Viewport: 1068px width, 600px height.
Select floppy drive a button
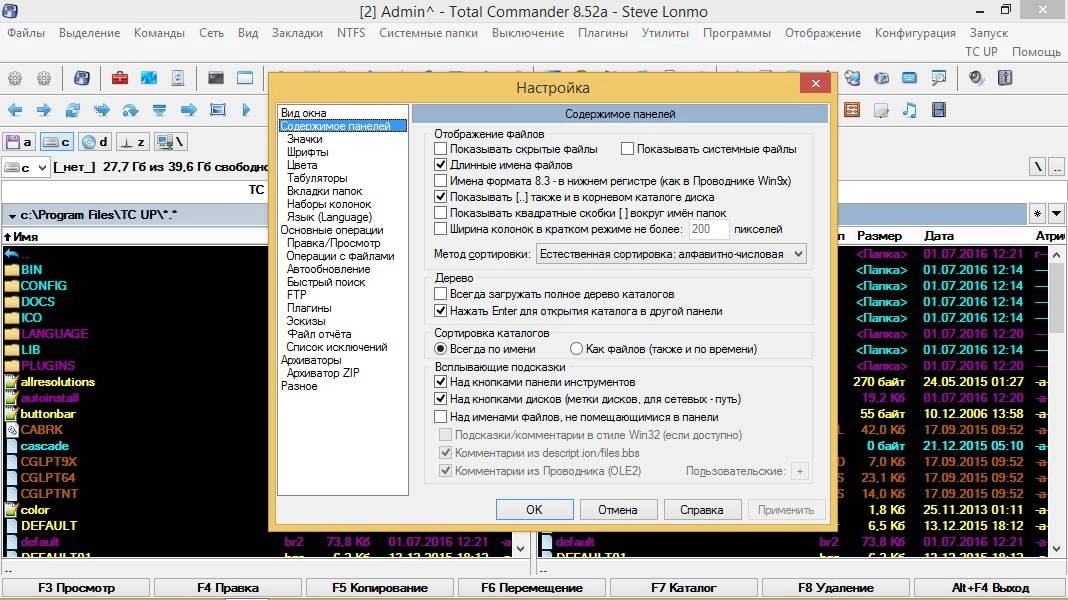point(19,142)
